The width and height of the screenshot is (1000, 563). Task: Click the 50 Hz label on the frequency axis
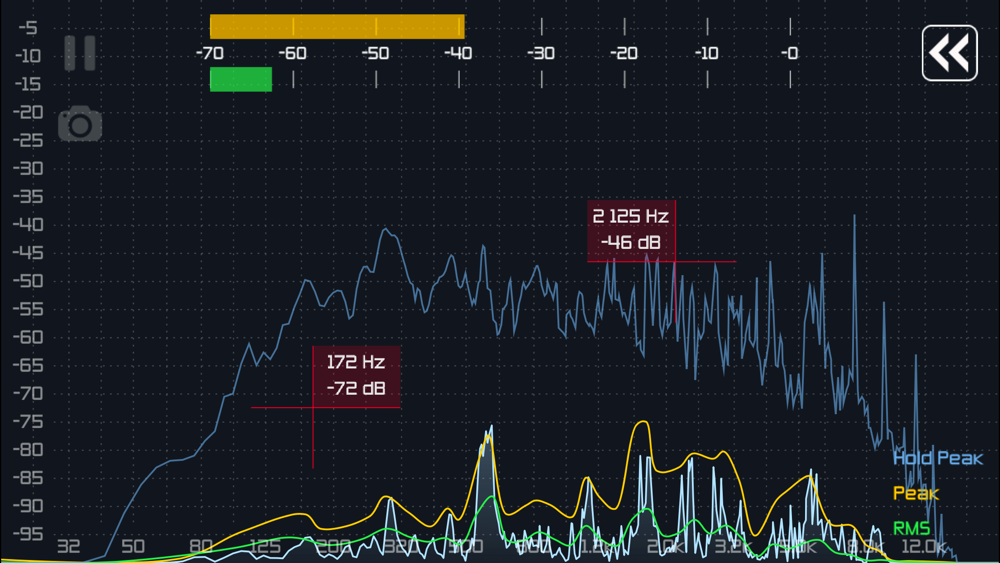(133, 546)
